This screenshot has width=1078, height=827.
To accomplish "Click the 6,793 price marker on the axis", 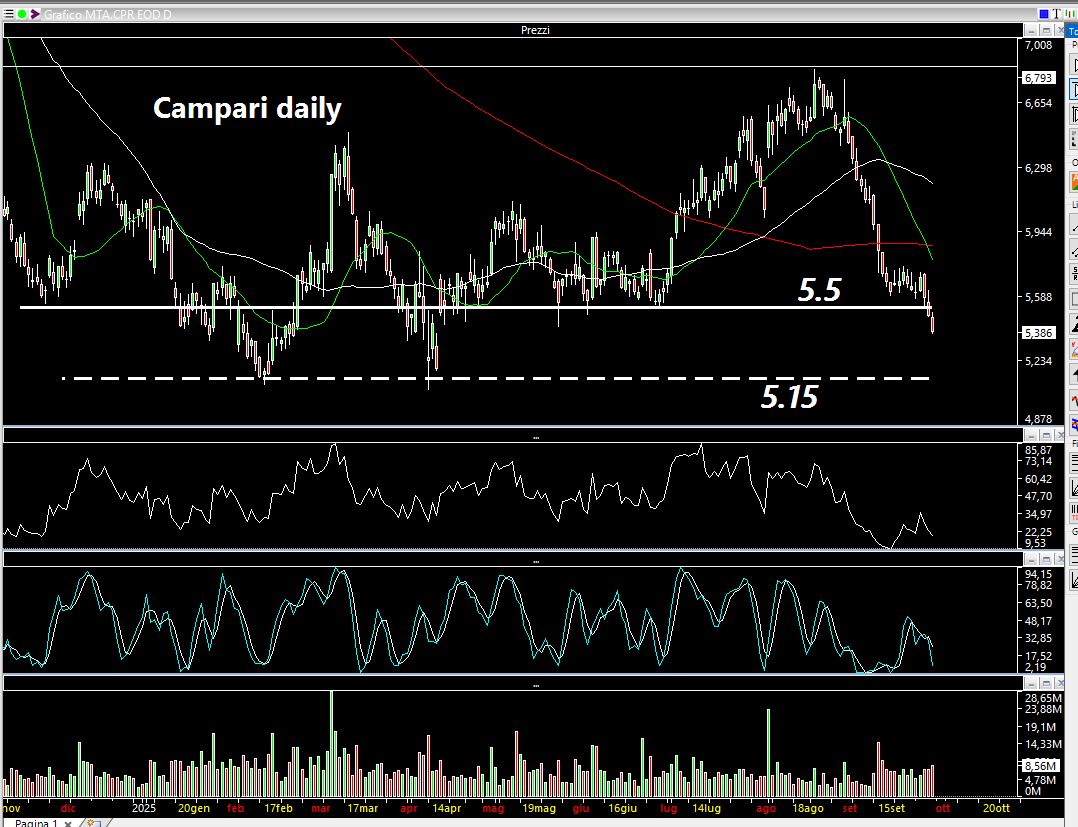I will pyautogui.click(x=1038, y=78).
